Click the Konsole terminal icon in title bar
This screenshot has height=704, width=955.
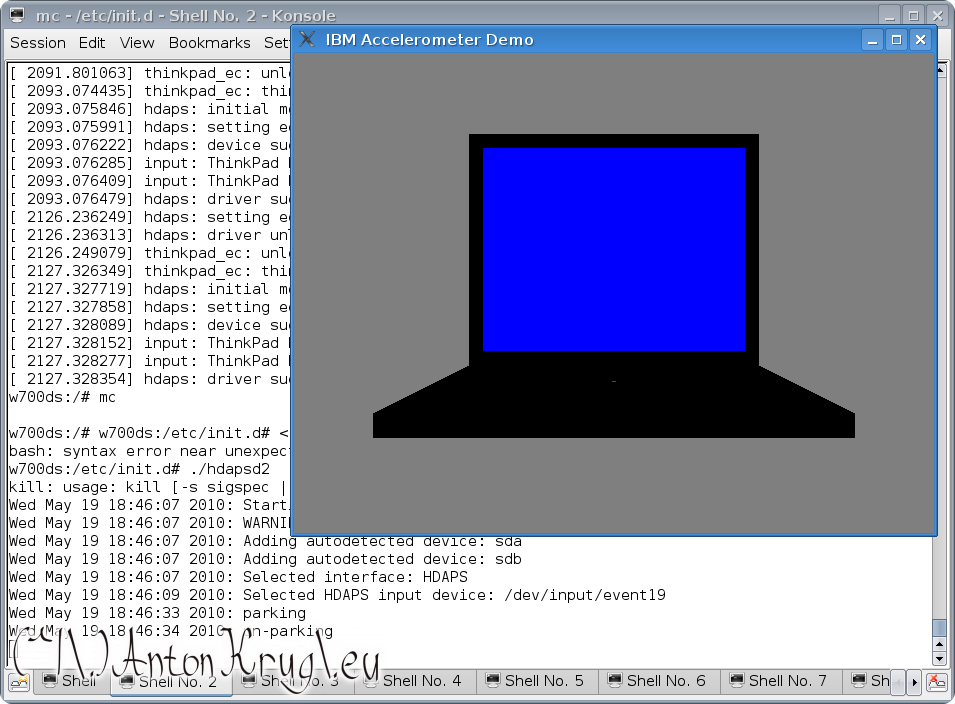coord(17,15)
